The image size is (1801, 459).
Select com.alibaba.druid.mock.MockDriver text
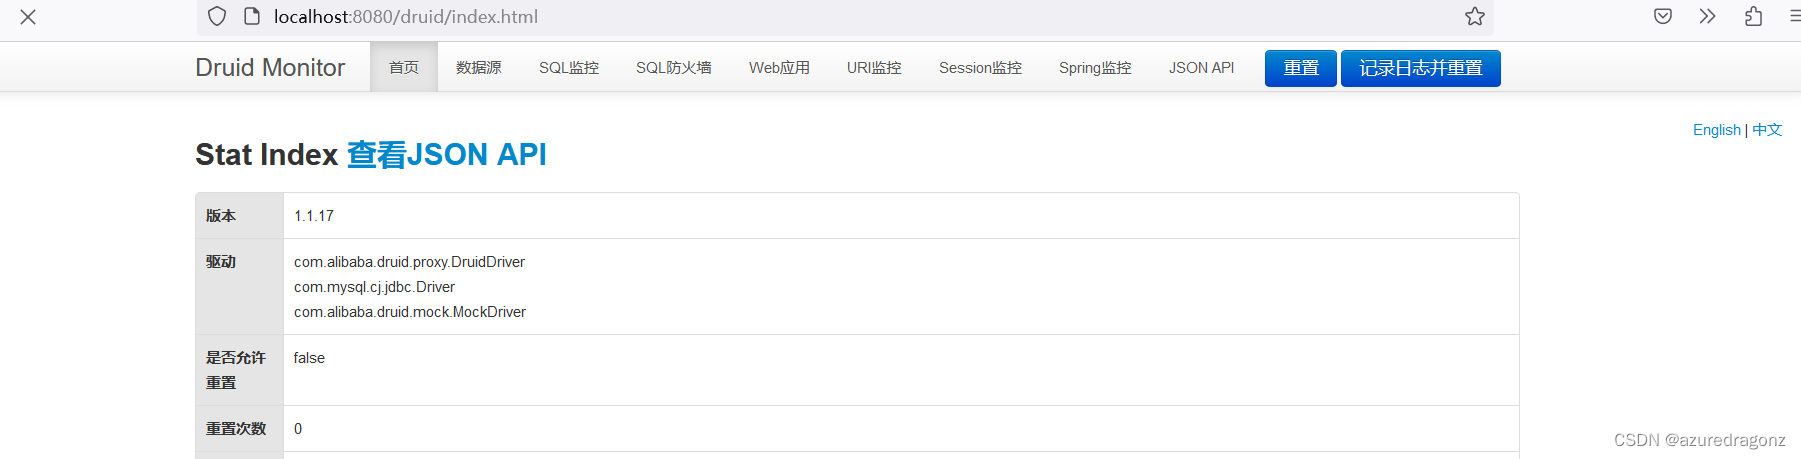(410, 312)
